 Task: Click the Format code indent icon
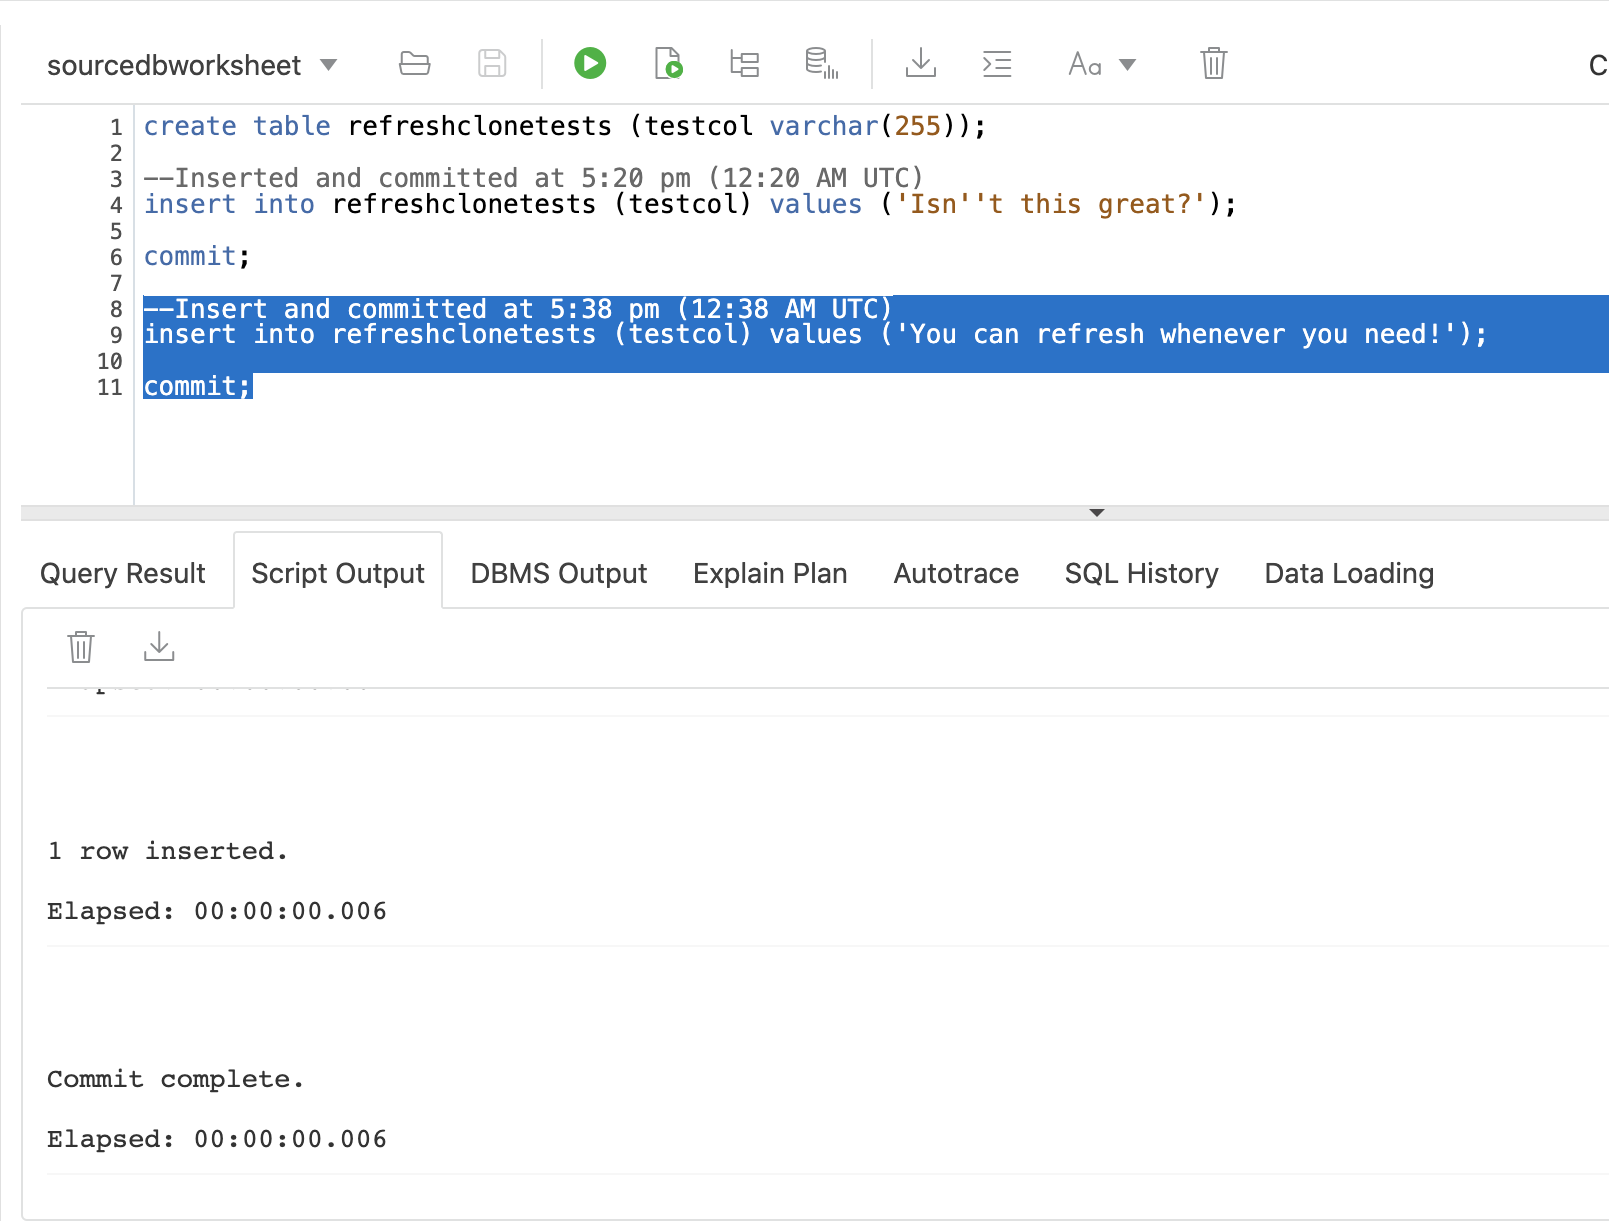997,64
